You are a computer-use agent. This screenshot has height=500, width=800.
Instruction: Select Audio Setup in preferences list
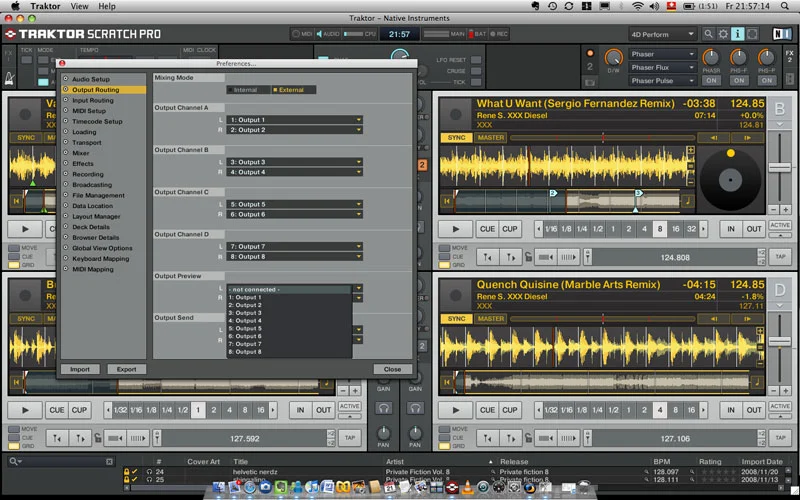[91, 79]
